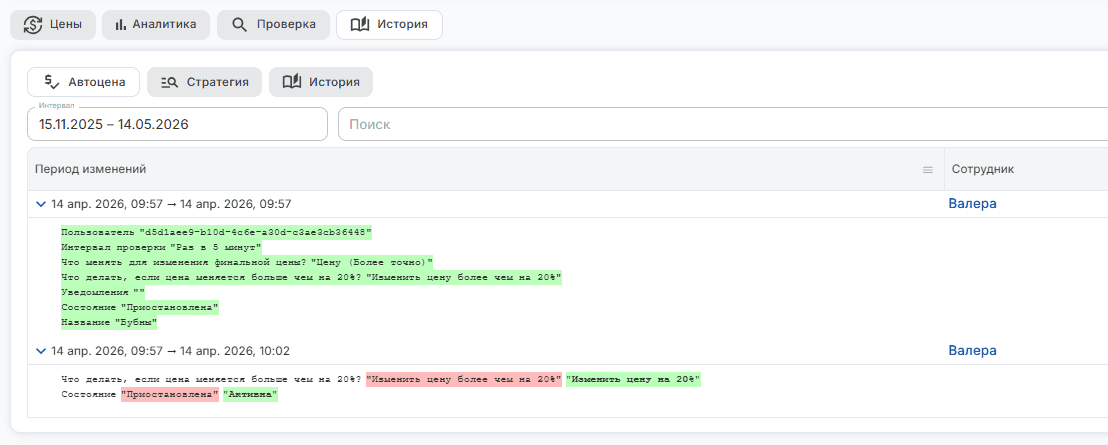Viewport: 1108px width, 445px height.
Task: Open Валера link in the first row
Action: (x=972, y=204)
